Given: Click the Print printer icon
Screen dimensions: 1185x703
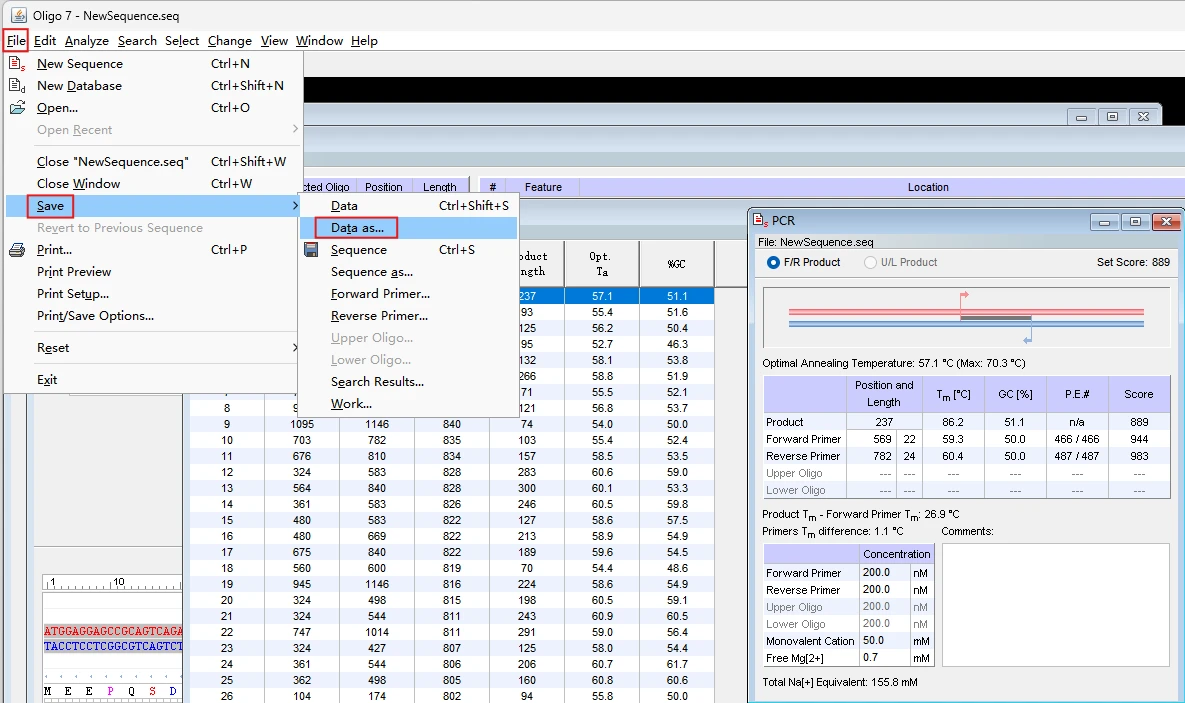Looking at the screenshot, I should click(17, 250).
